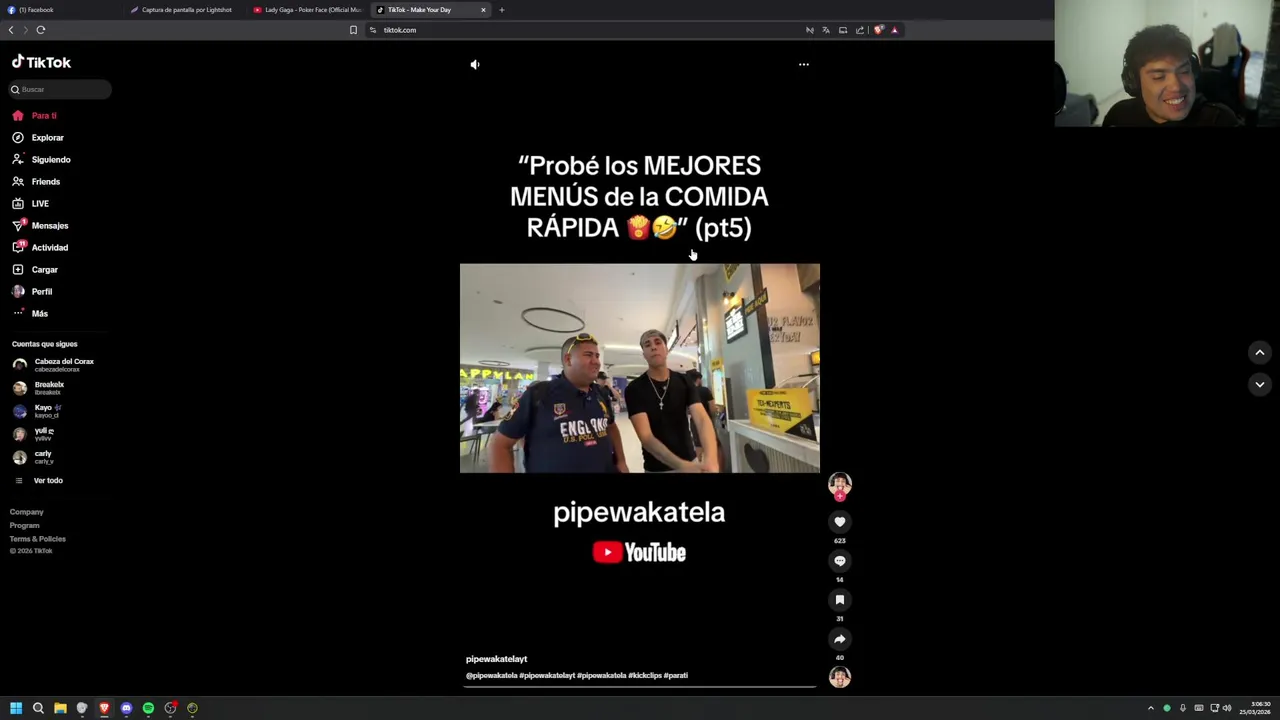
Task: Open Explorar in the sidebar
Action: tap(38, 138)
